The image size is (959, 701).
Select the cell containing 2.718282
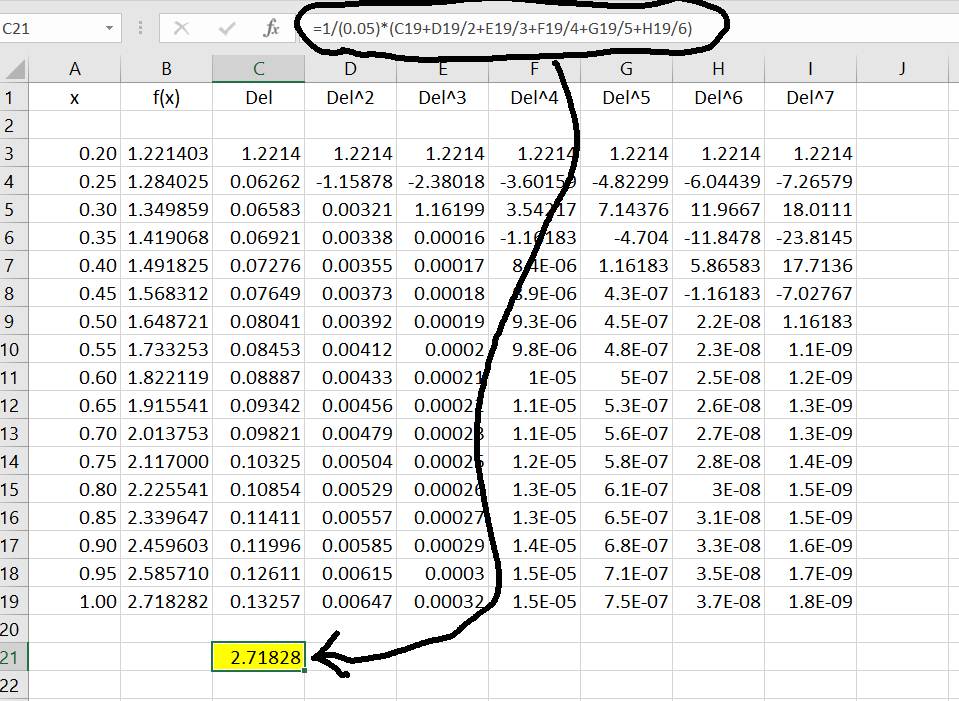(167, 602)
